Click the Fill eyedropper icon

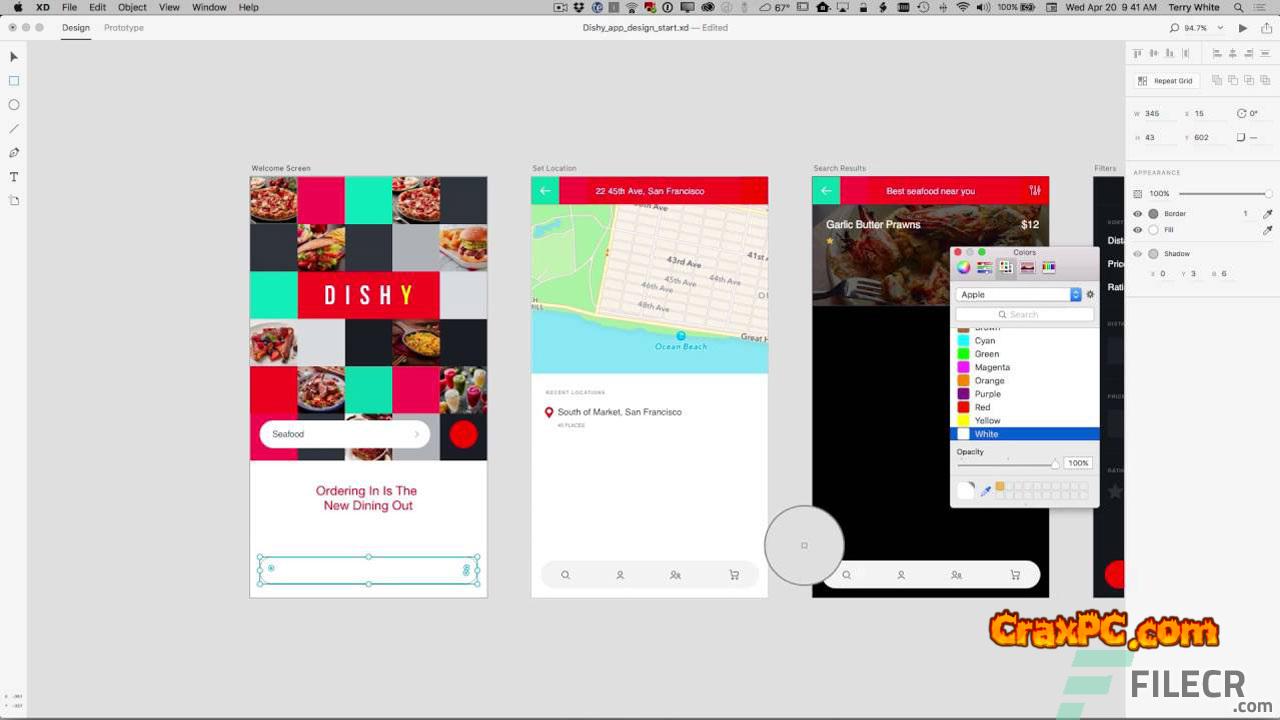pos(1268,230)
